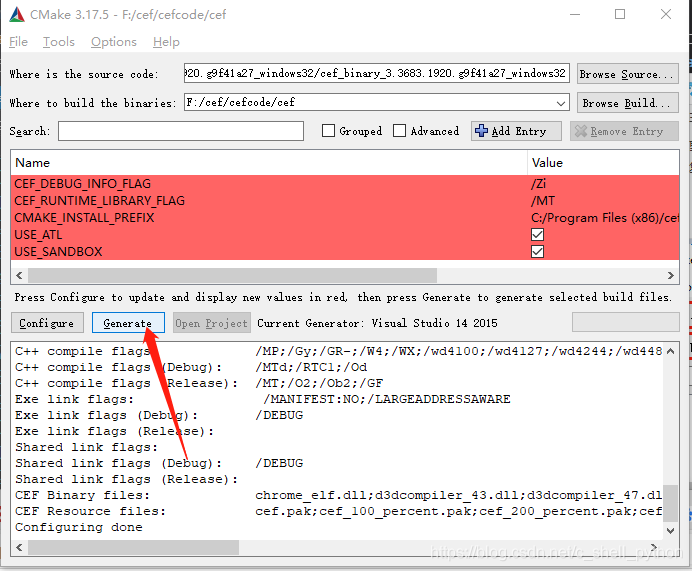Maximize the CMake window

pos(620,14)
